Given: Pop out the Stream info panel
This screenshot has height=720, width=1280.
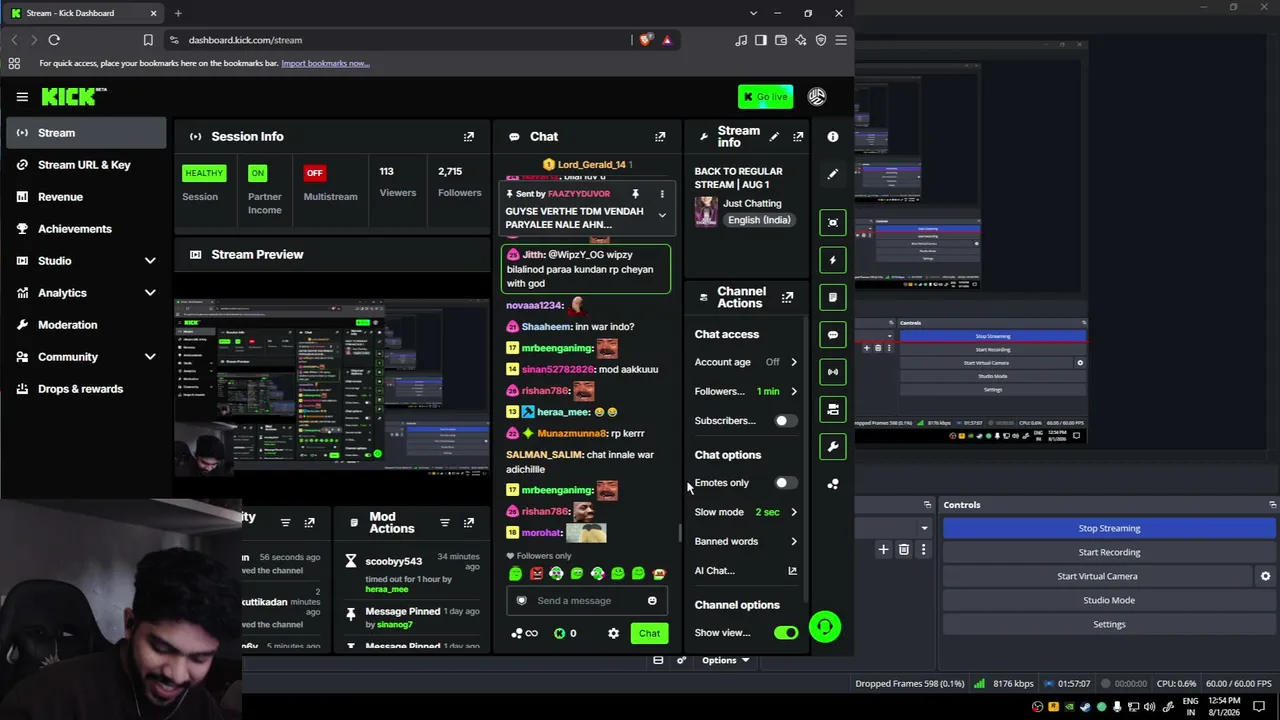Looking at the screenshot, I should 798,137.
